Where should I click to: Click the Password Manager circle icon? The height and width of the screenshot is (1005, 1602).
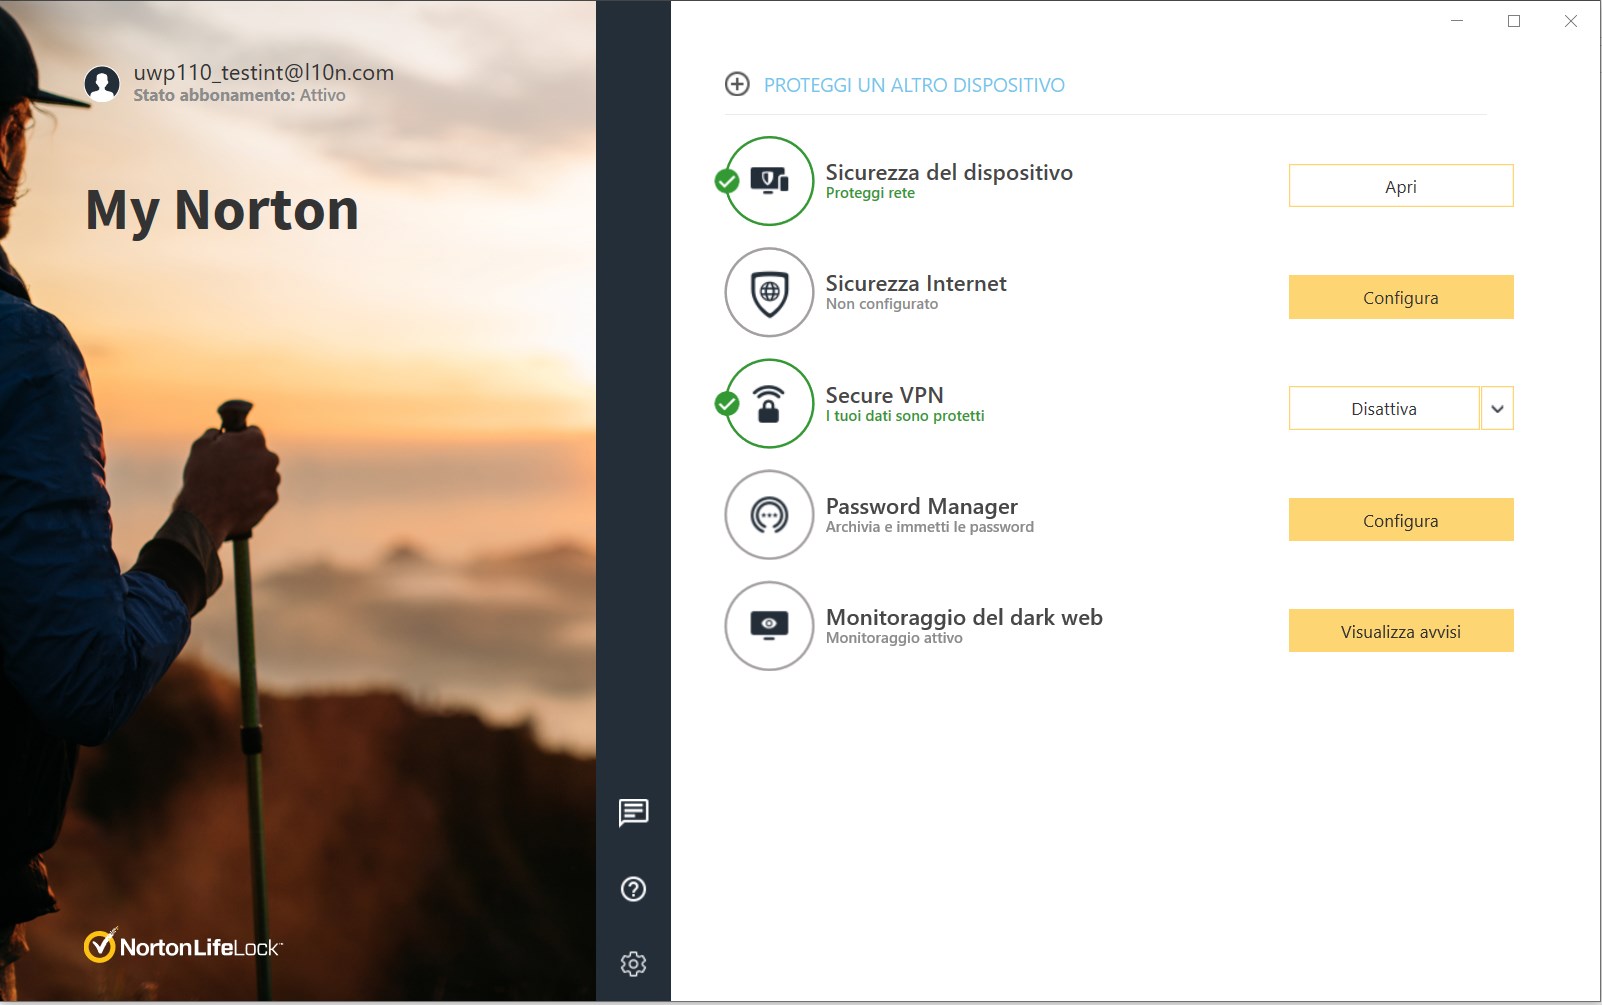pyautogui.click(x=769, y=515)
